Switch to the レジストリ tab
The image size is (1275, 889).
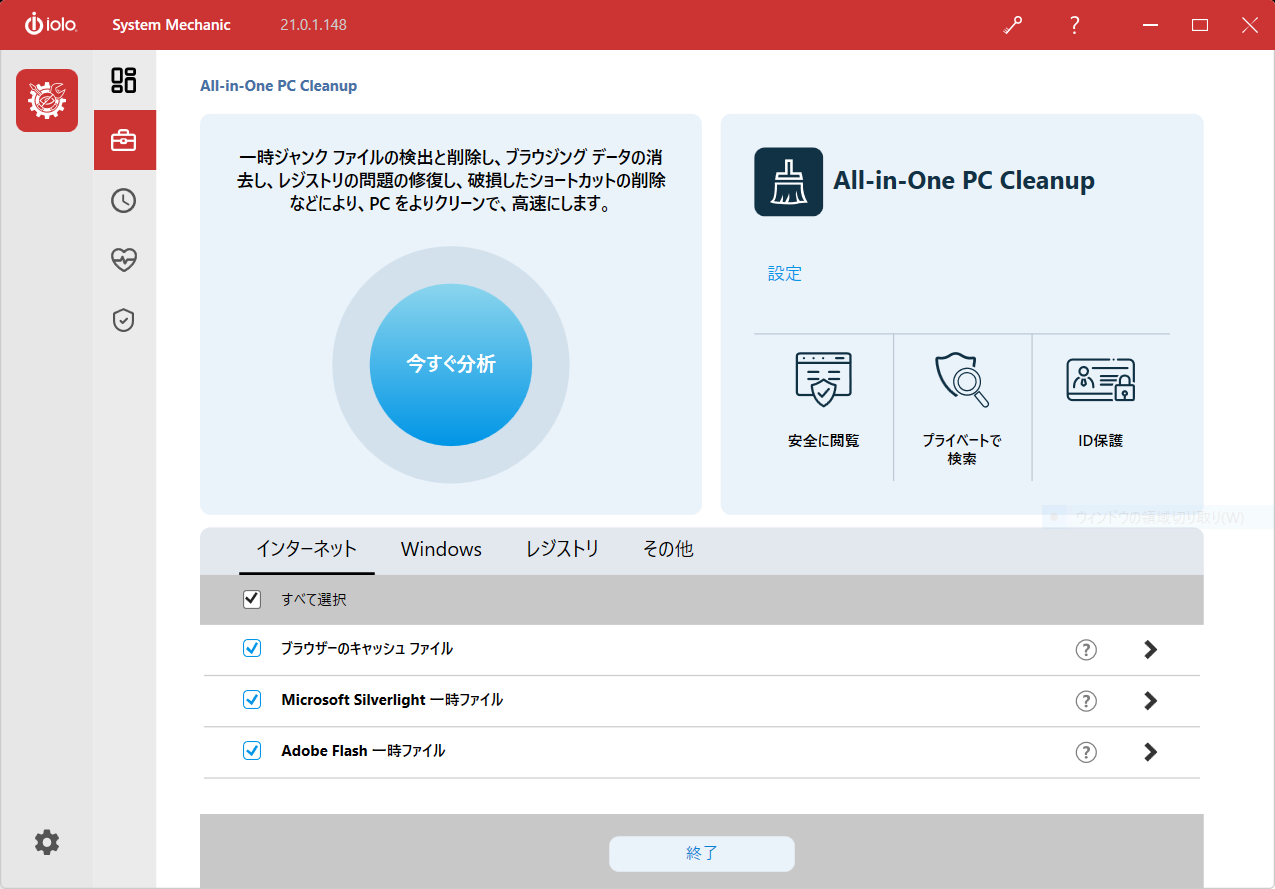(562, 549)
